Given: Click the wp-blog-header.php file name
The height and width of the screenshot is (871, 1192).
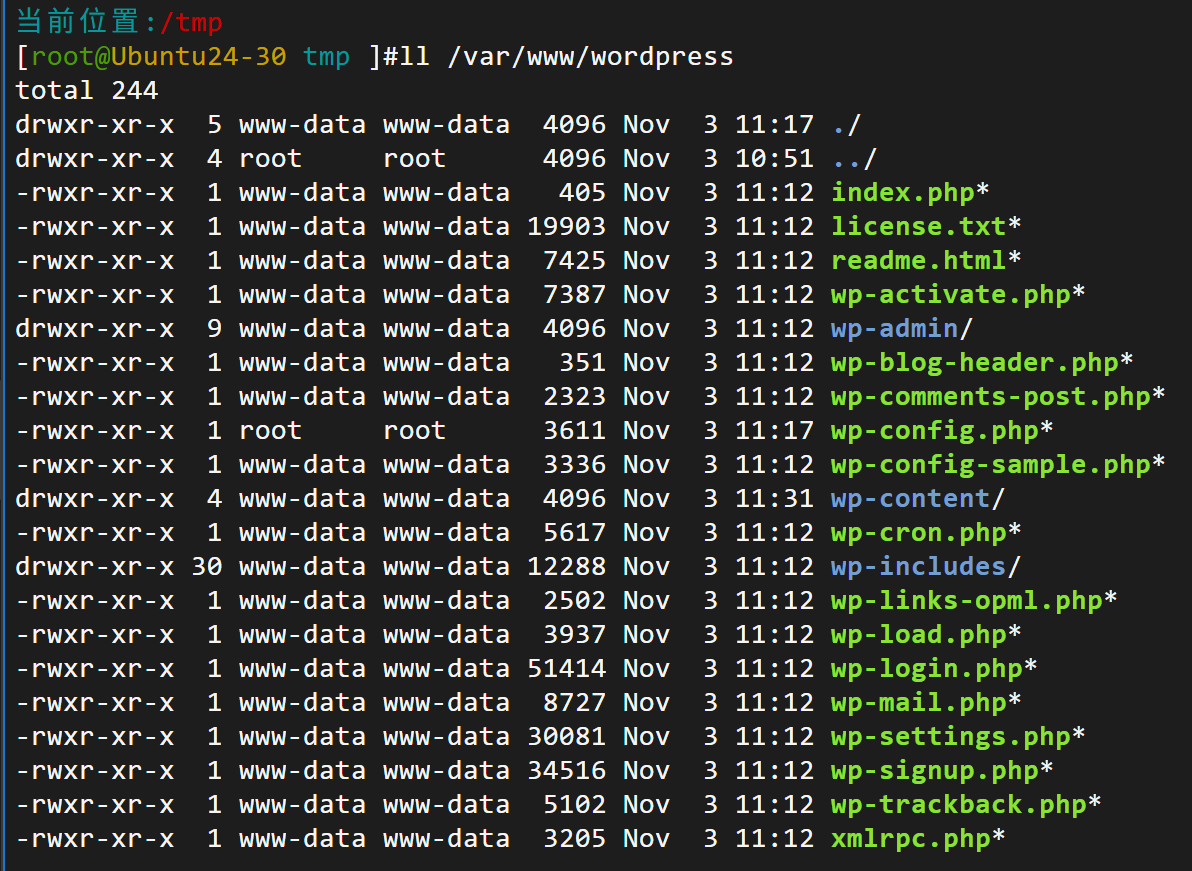Looking at the screenshot, I should point(975,363).
